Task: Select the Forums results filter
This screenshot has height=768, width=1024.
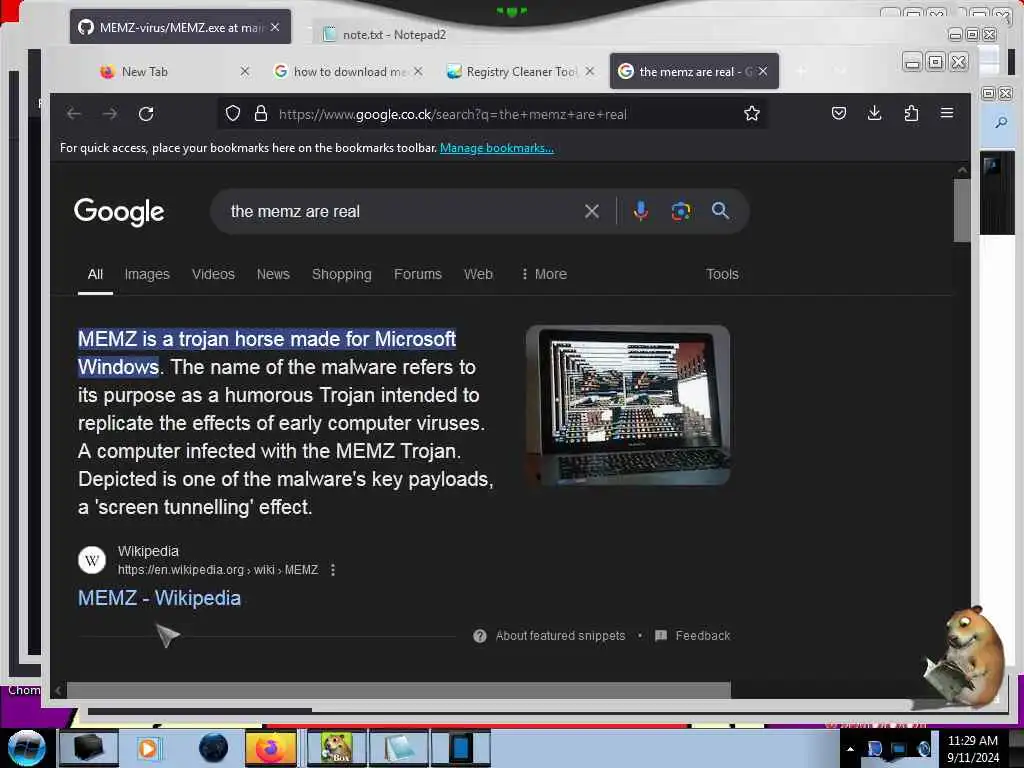Action: coord(418,274)
